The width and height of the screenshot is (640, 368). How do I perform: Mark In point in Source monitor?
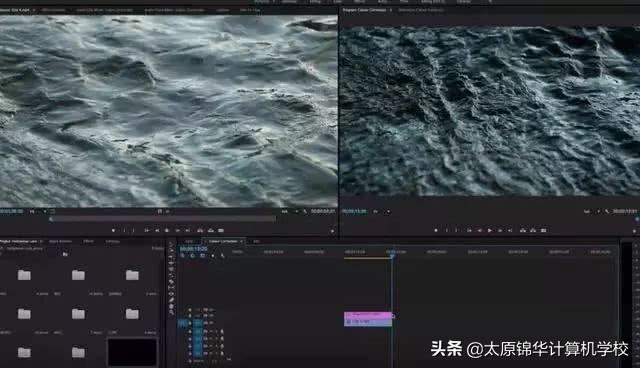124,231
